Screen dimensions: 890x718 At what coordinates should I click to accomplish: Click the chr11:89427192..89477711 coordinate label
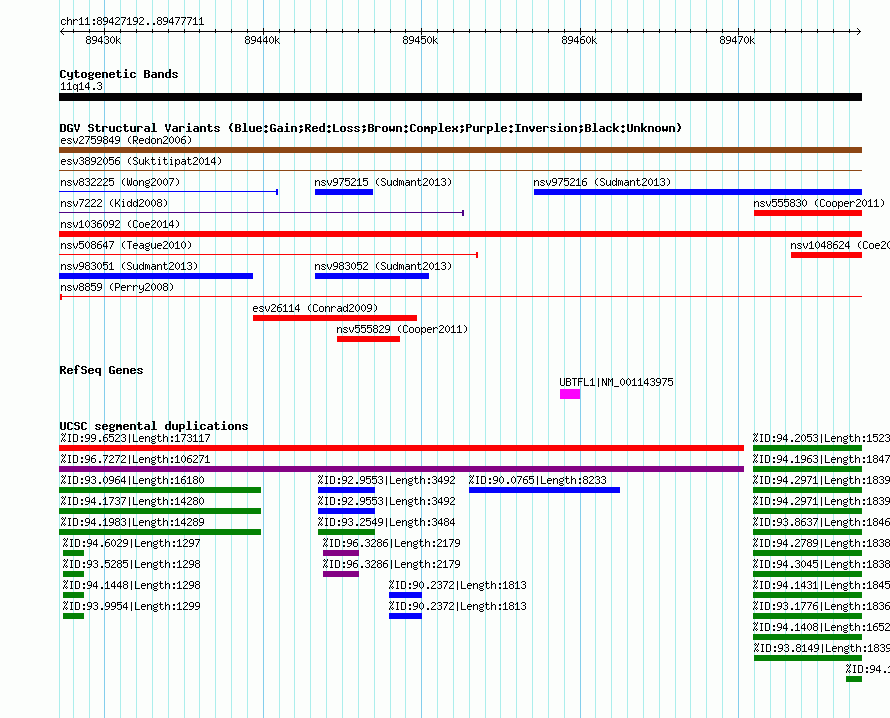click(132, 21)
